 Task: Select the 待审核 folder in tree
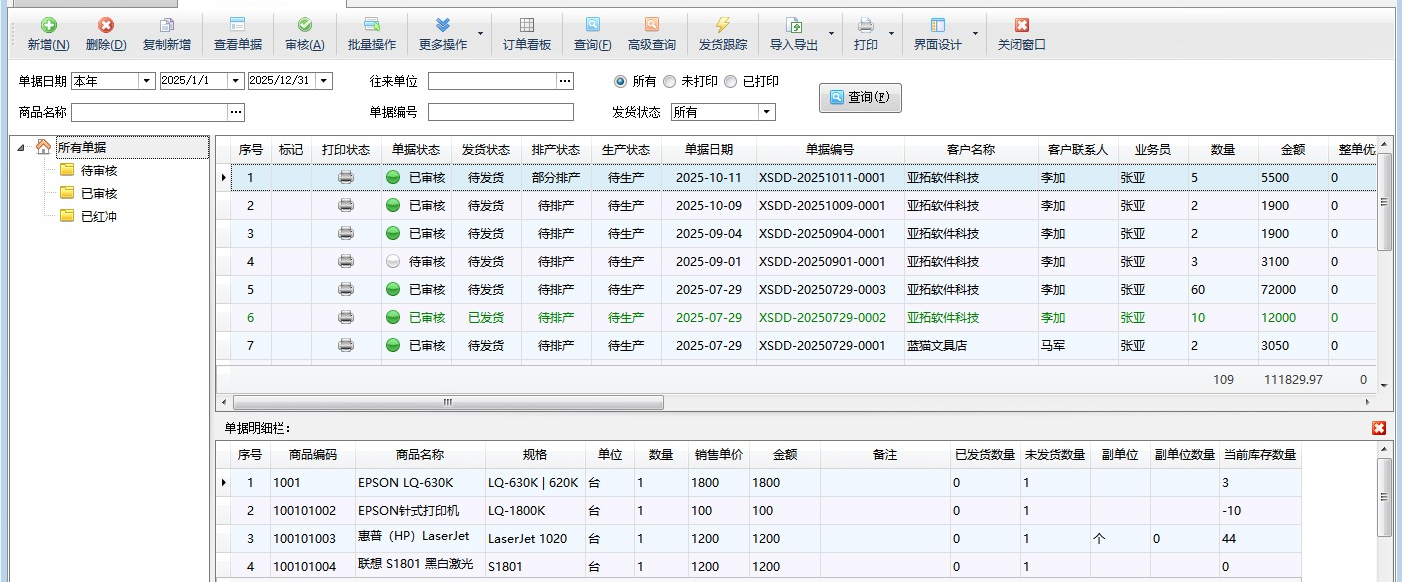(x=98, y=170)
